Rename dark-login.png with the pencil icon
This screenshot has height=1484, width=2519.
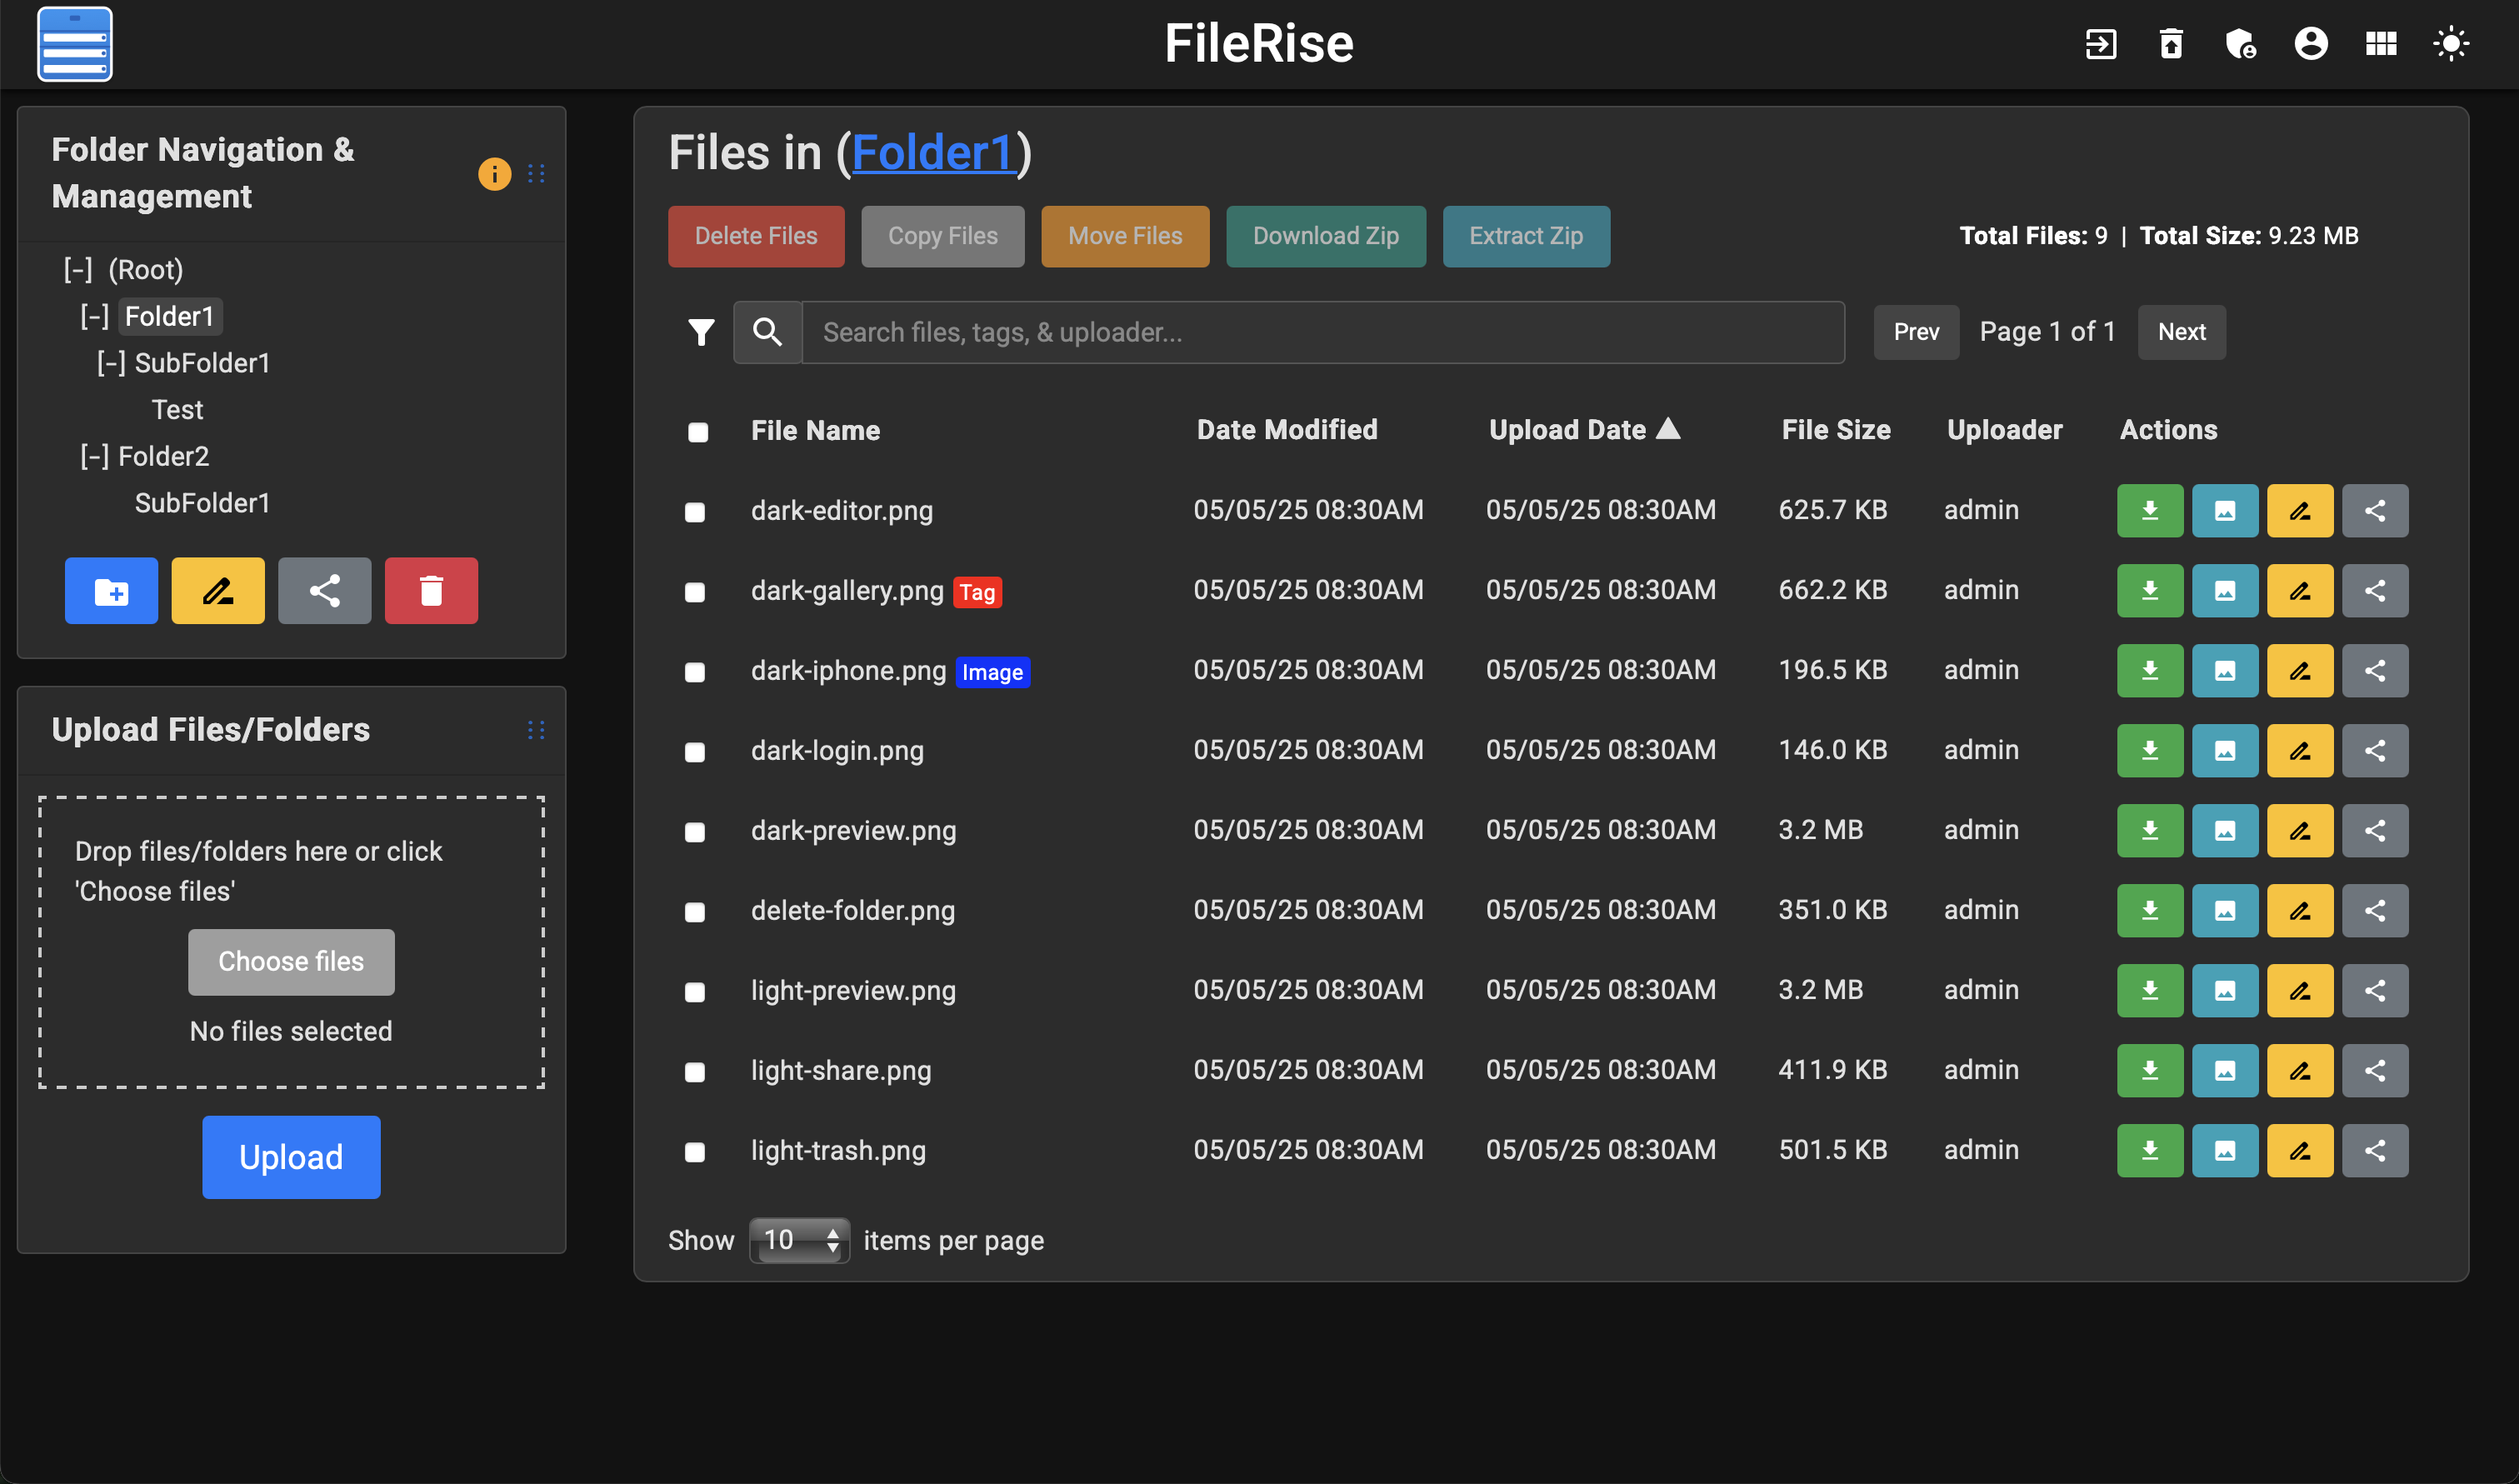click(x=2299, y=751)
